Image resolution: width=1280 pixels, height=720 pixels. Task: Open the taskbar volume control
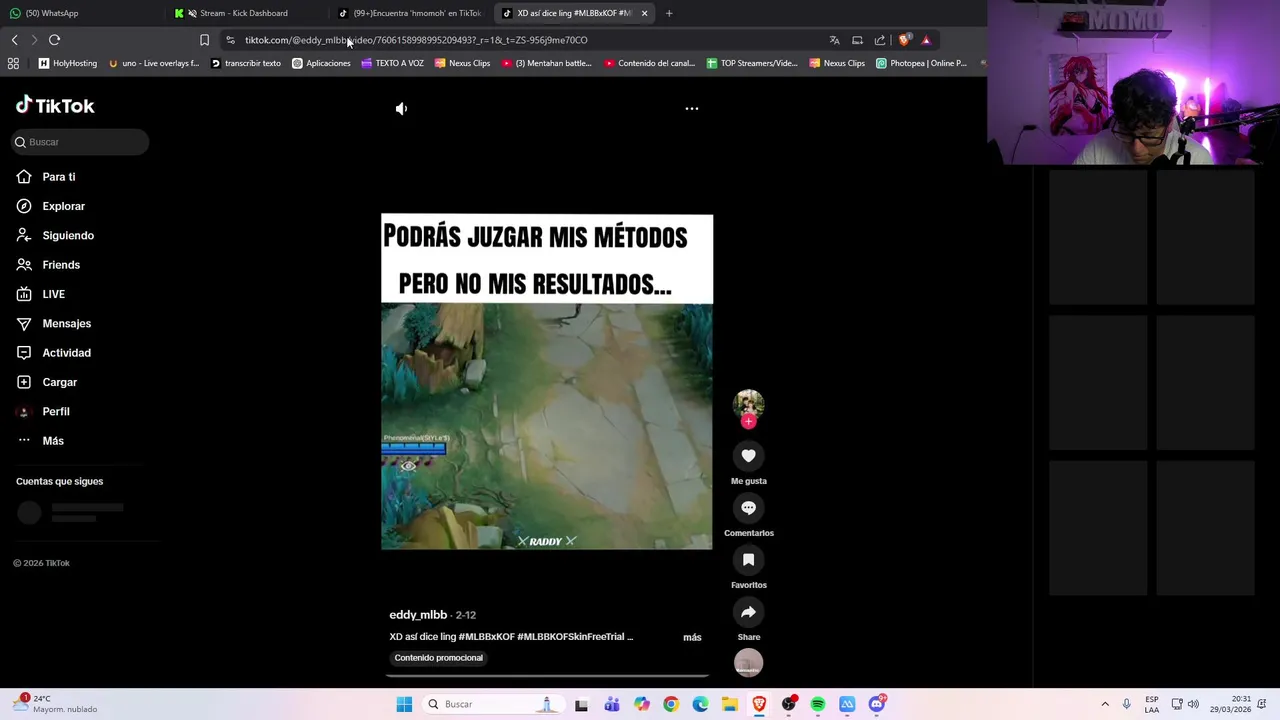(1193, 704)
